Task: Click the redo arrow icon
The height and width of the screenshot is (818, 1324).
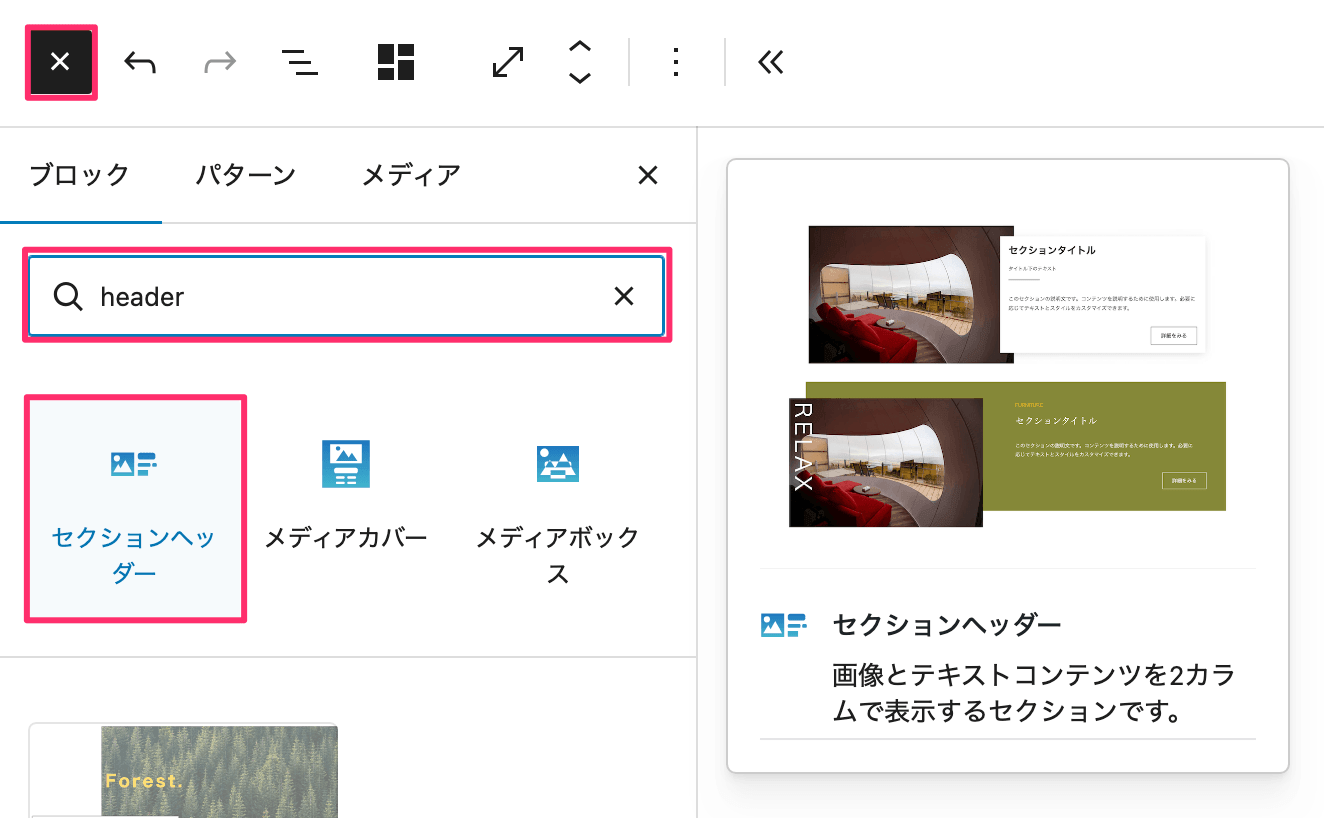Action: tap(219, 63)
